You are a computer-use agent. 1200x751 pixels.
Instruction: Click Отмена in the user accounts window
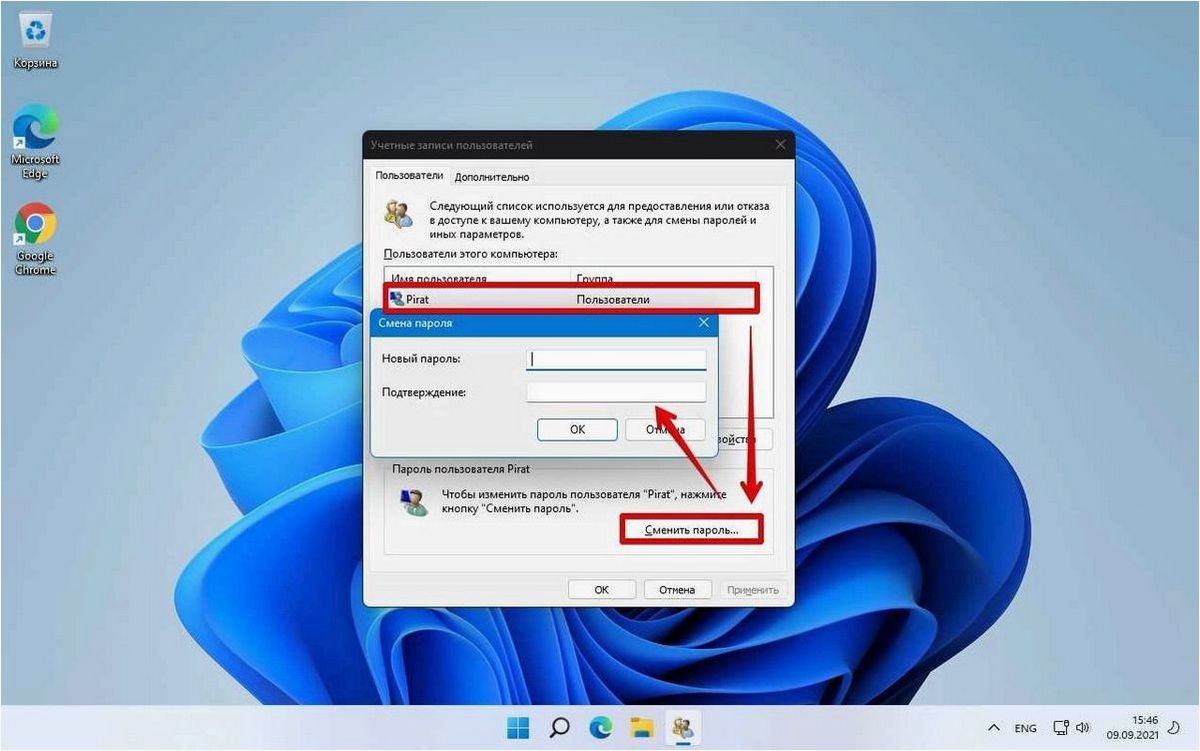click(x=677, y=590)
